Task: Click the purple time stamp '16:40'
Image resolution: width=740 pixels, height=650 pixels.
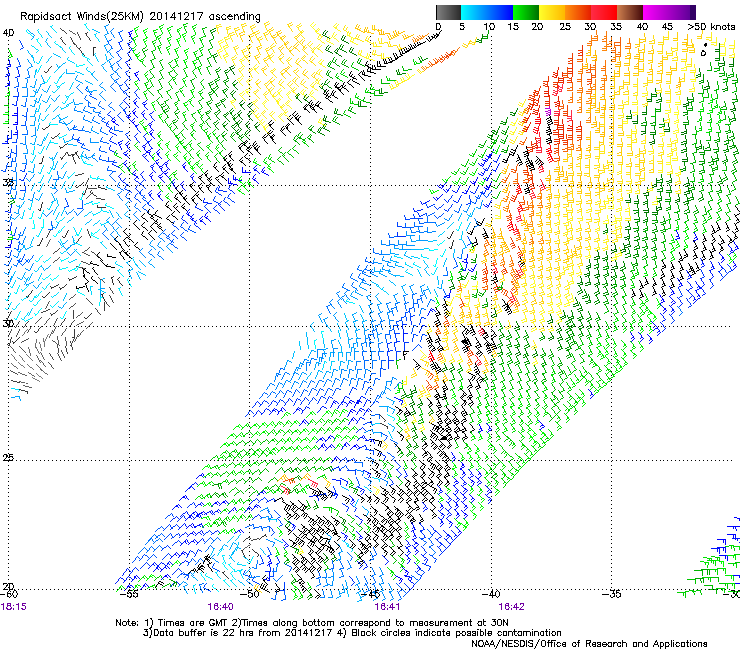Action: pos(220,607)
